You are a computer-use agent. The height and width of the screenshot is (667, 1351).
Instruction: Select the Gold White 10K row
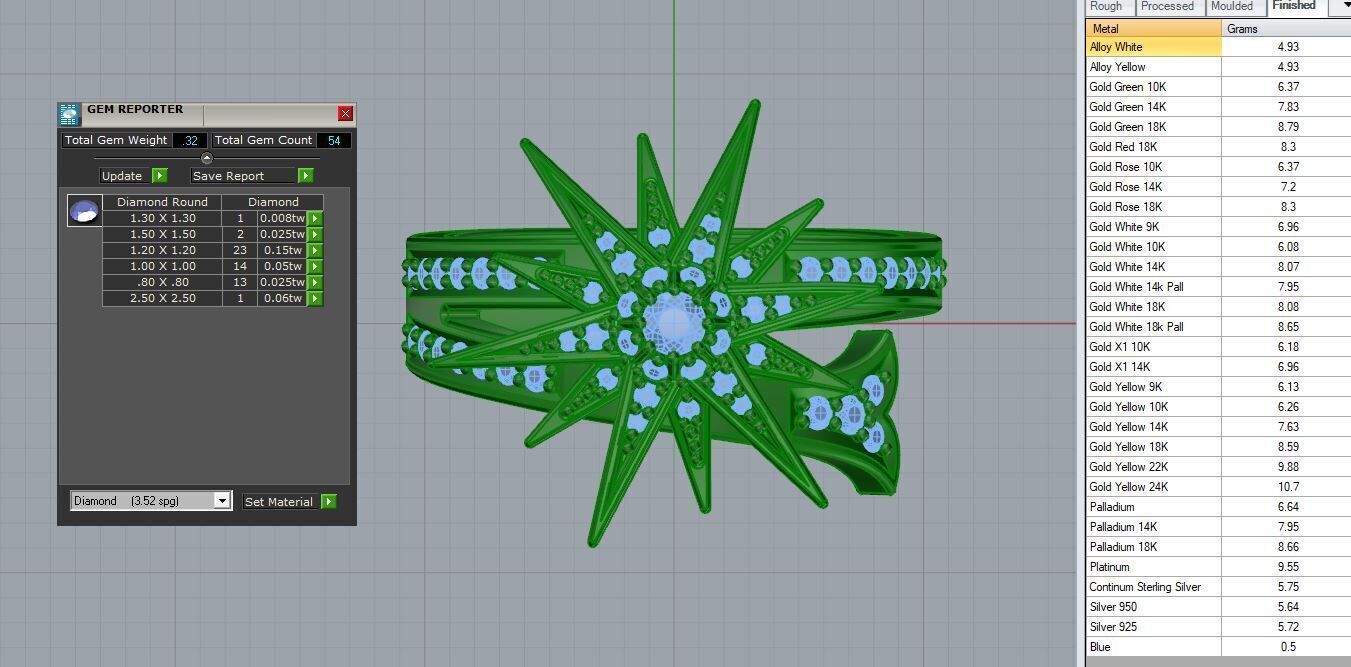tap(1218, 247)
